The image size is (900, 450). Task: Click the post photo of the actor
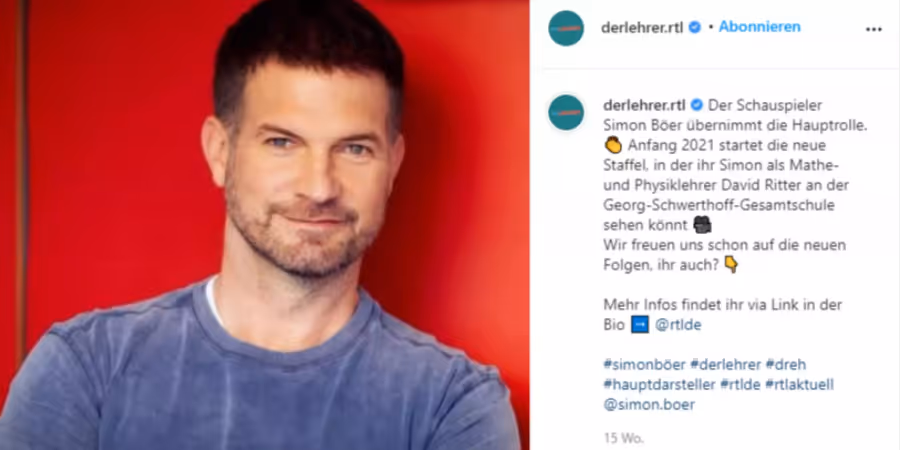click(x=265, y=225)
